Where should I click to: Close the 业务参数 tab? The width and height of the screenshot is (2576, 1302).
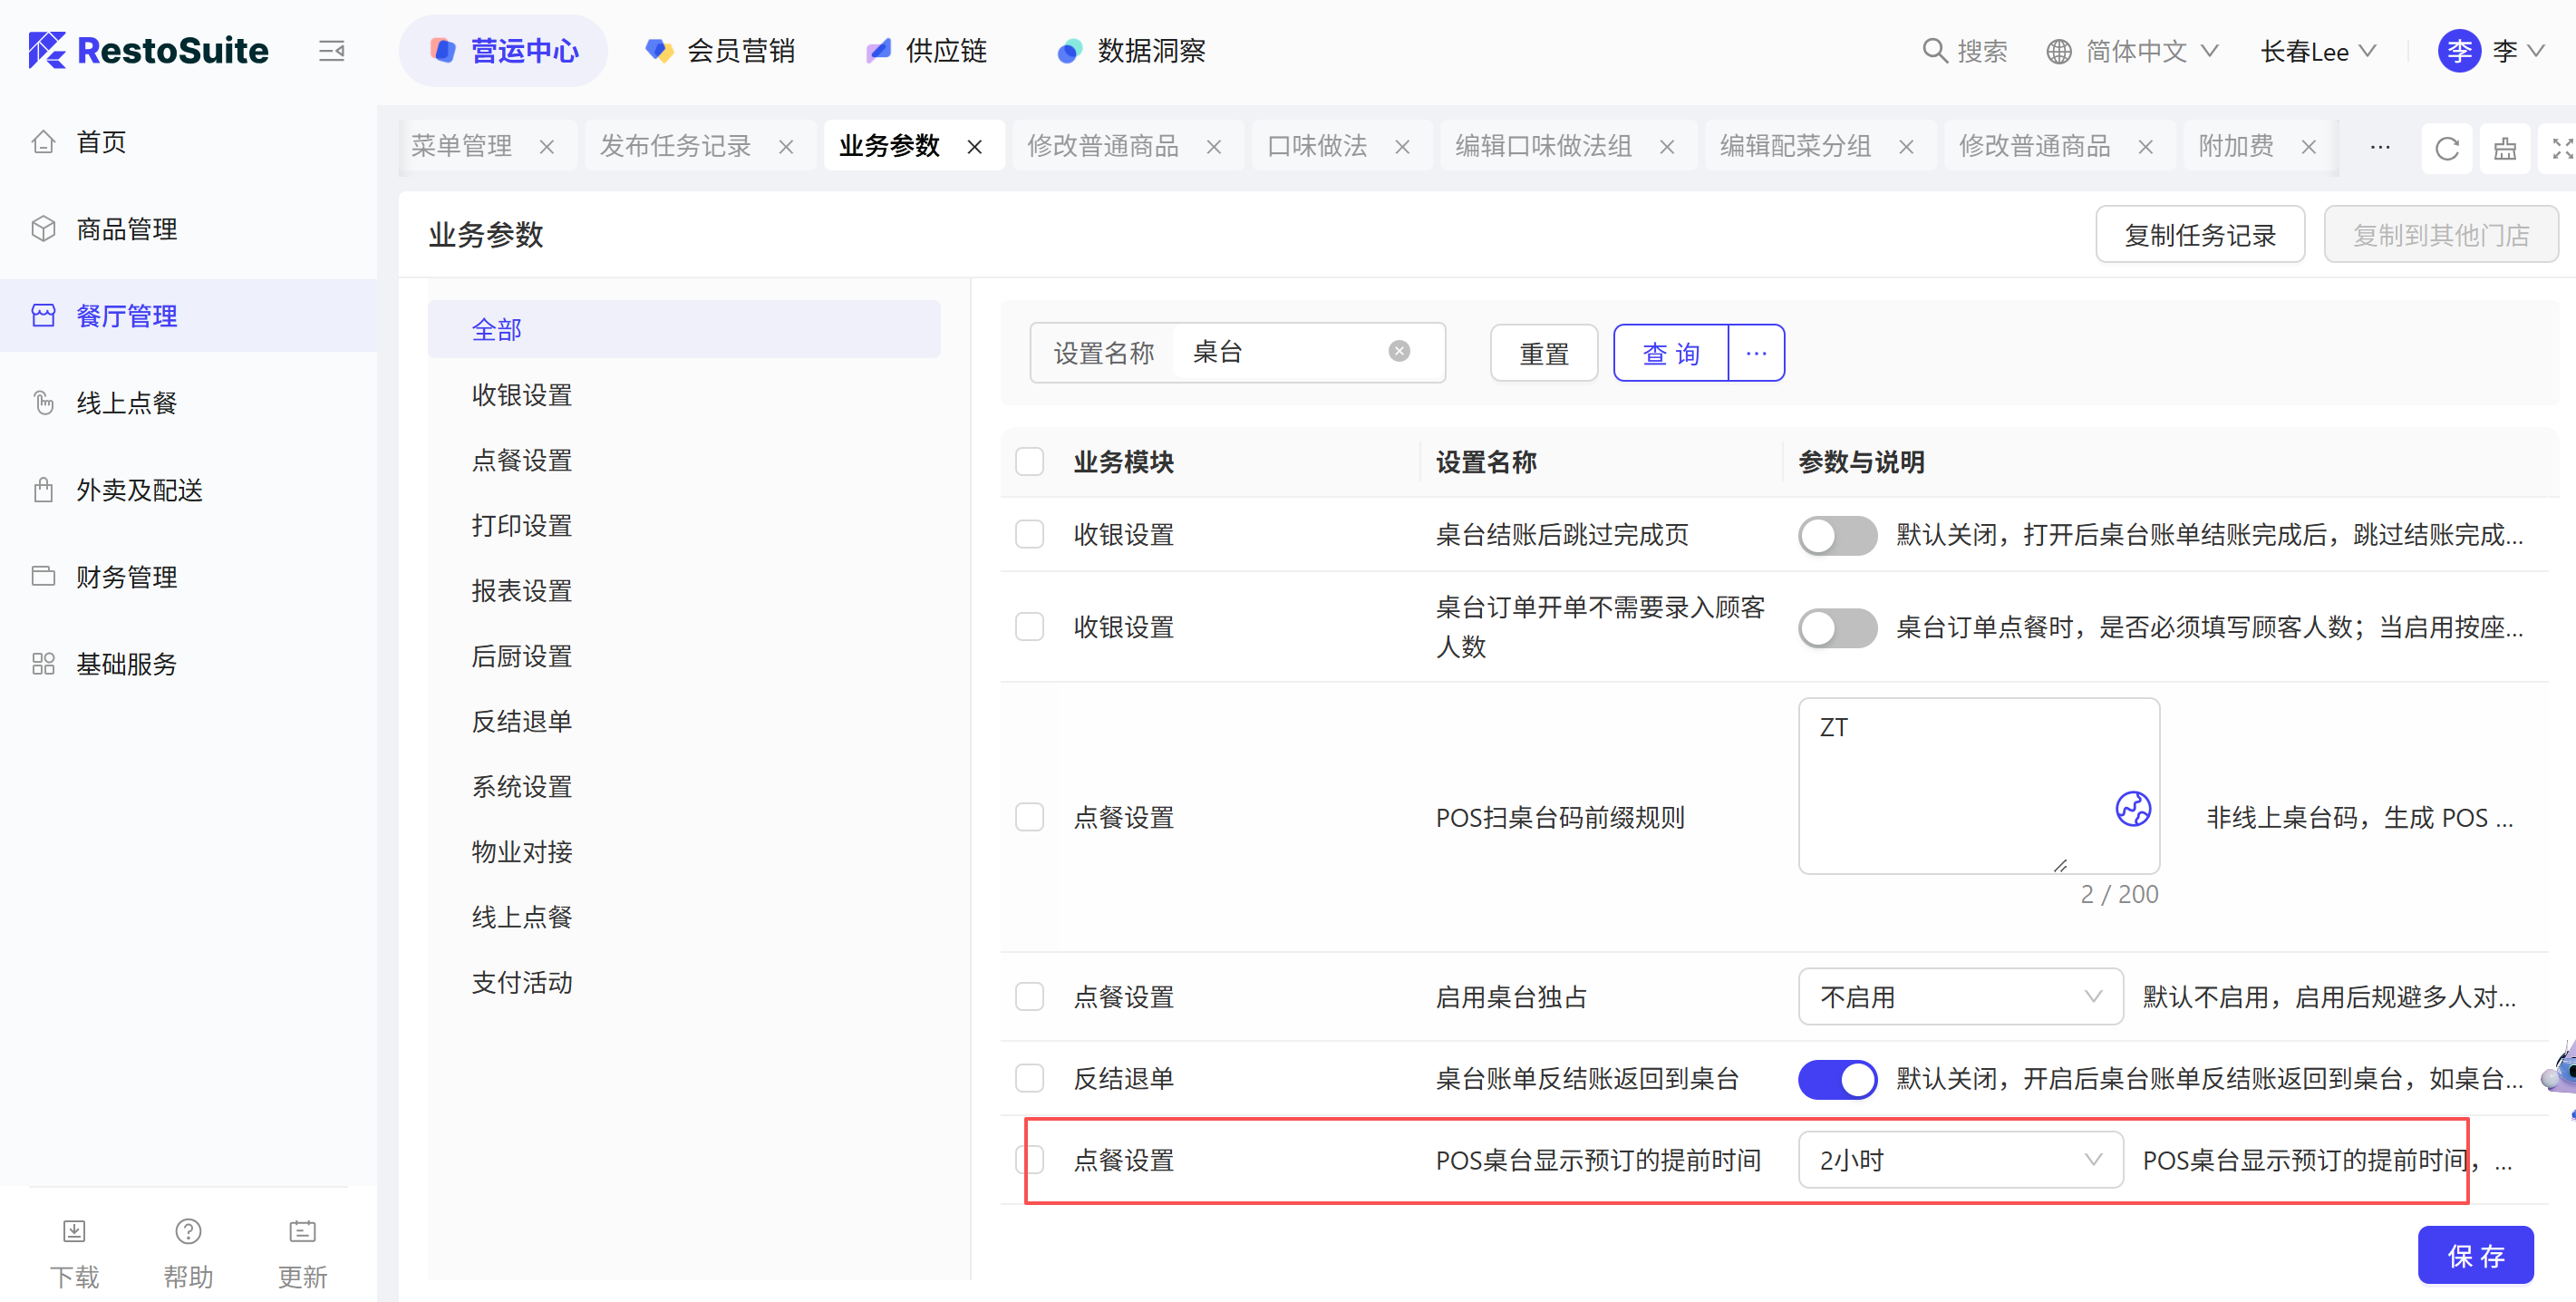pos(974,147)
